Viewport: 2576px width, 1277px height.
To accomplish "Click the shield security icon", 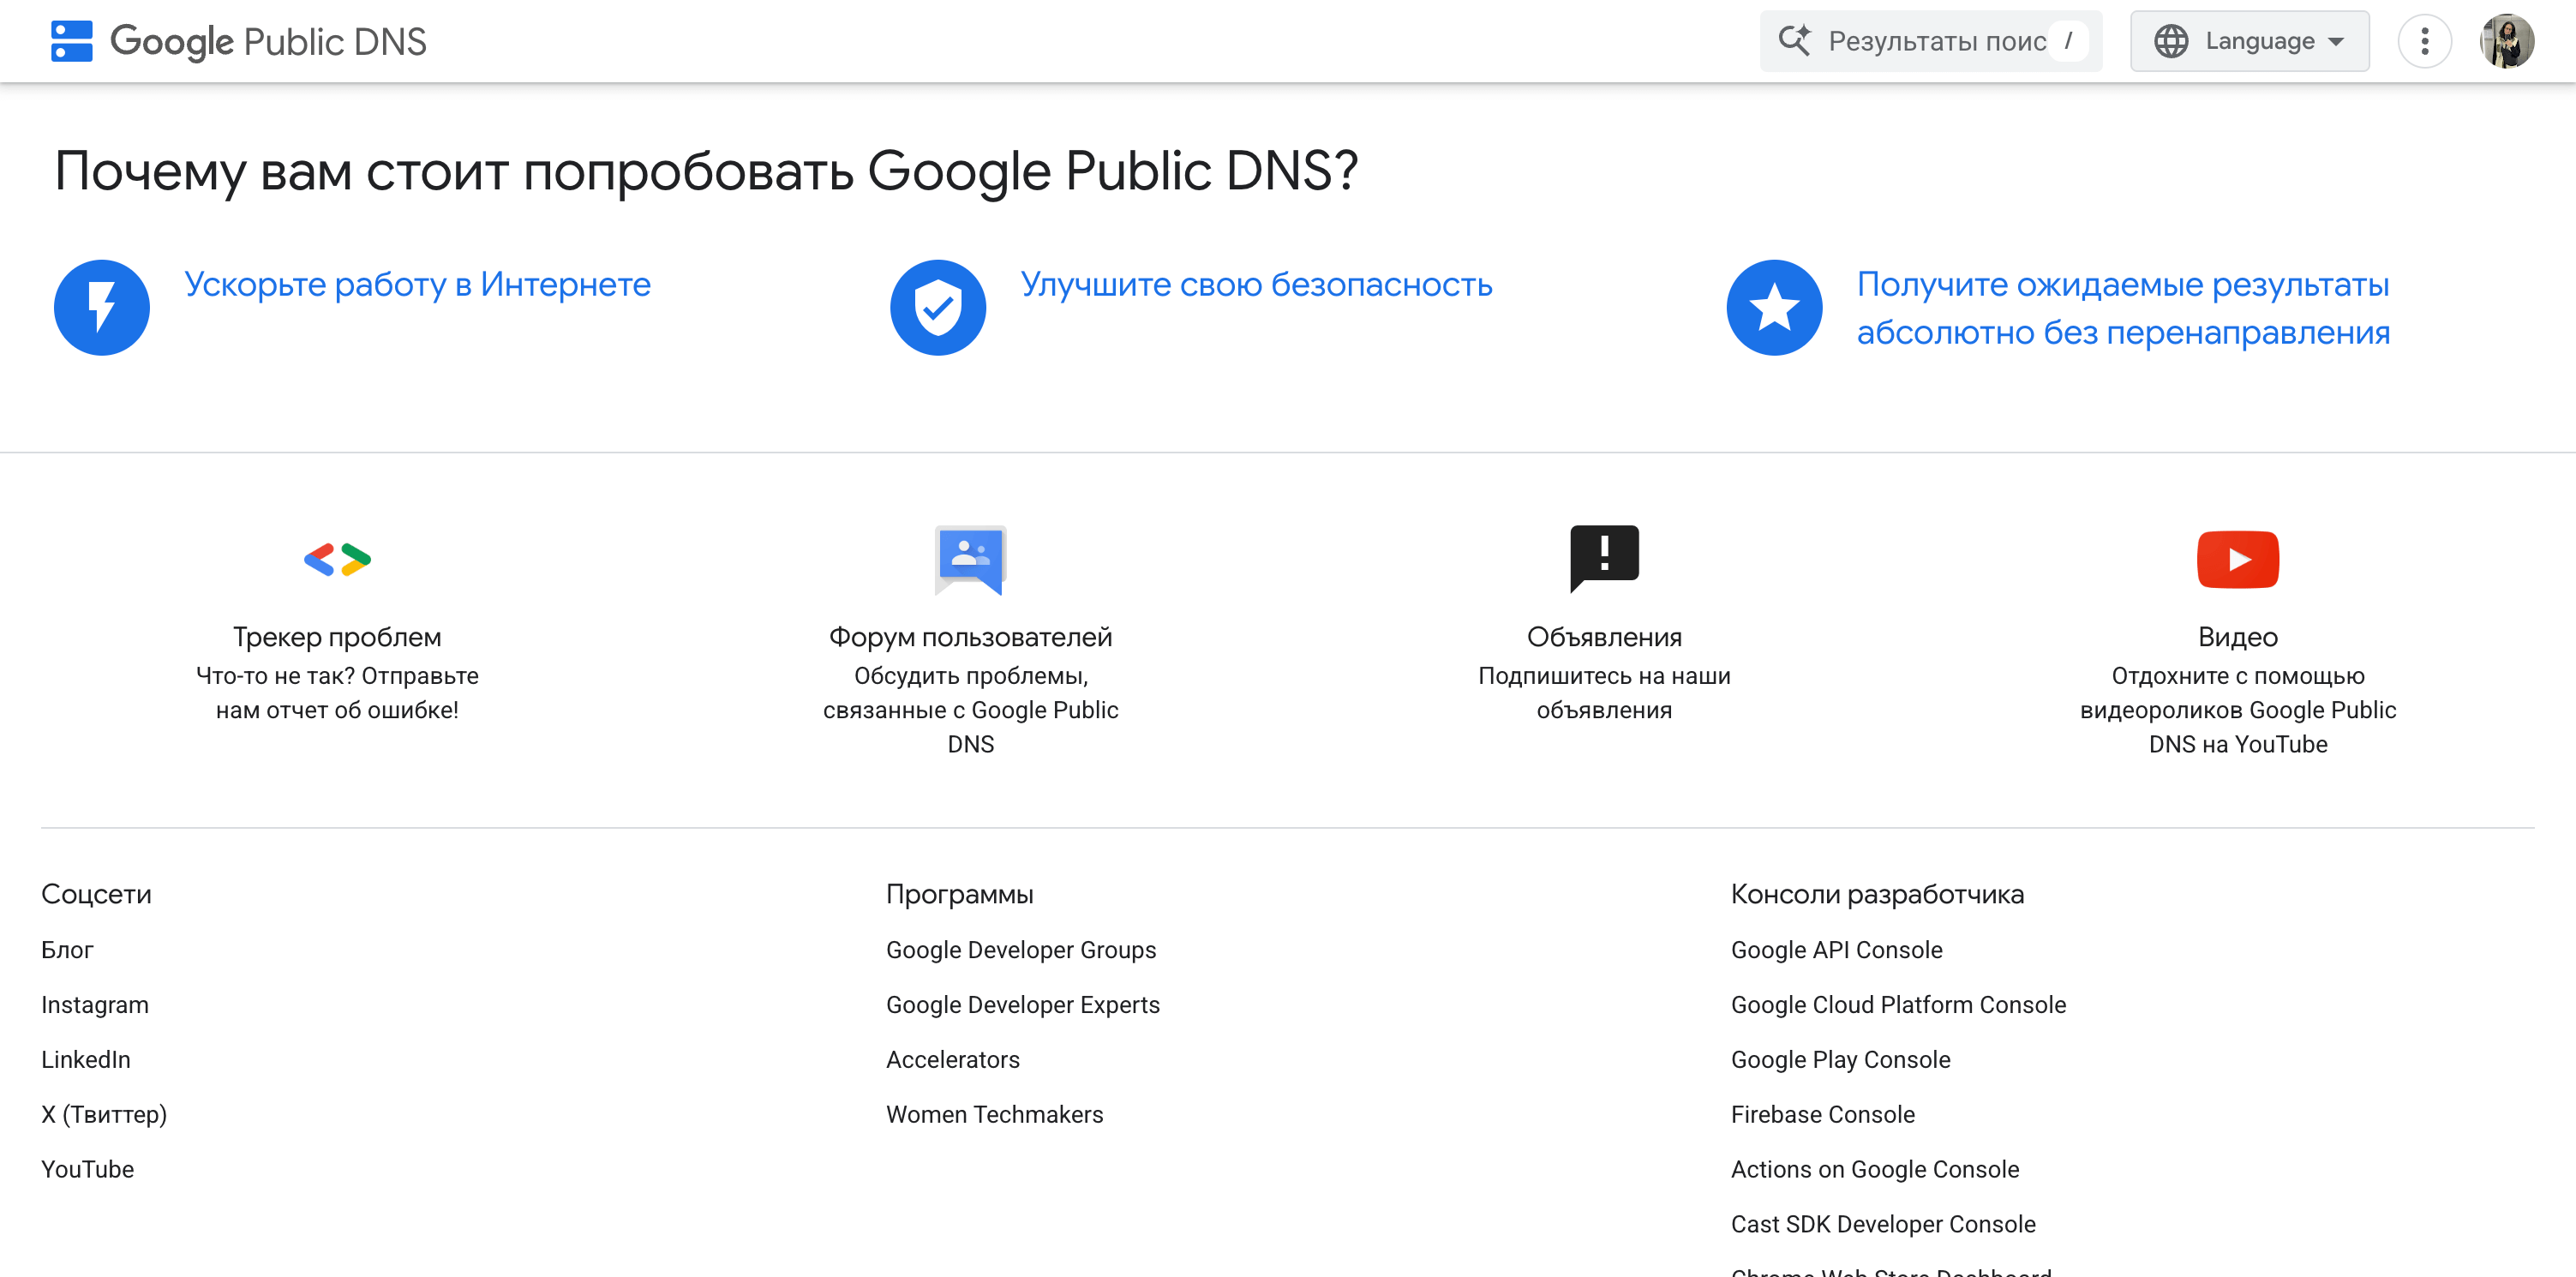I will tap(937, 307).
